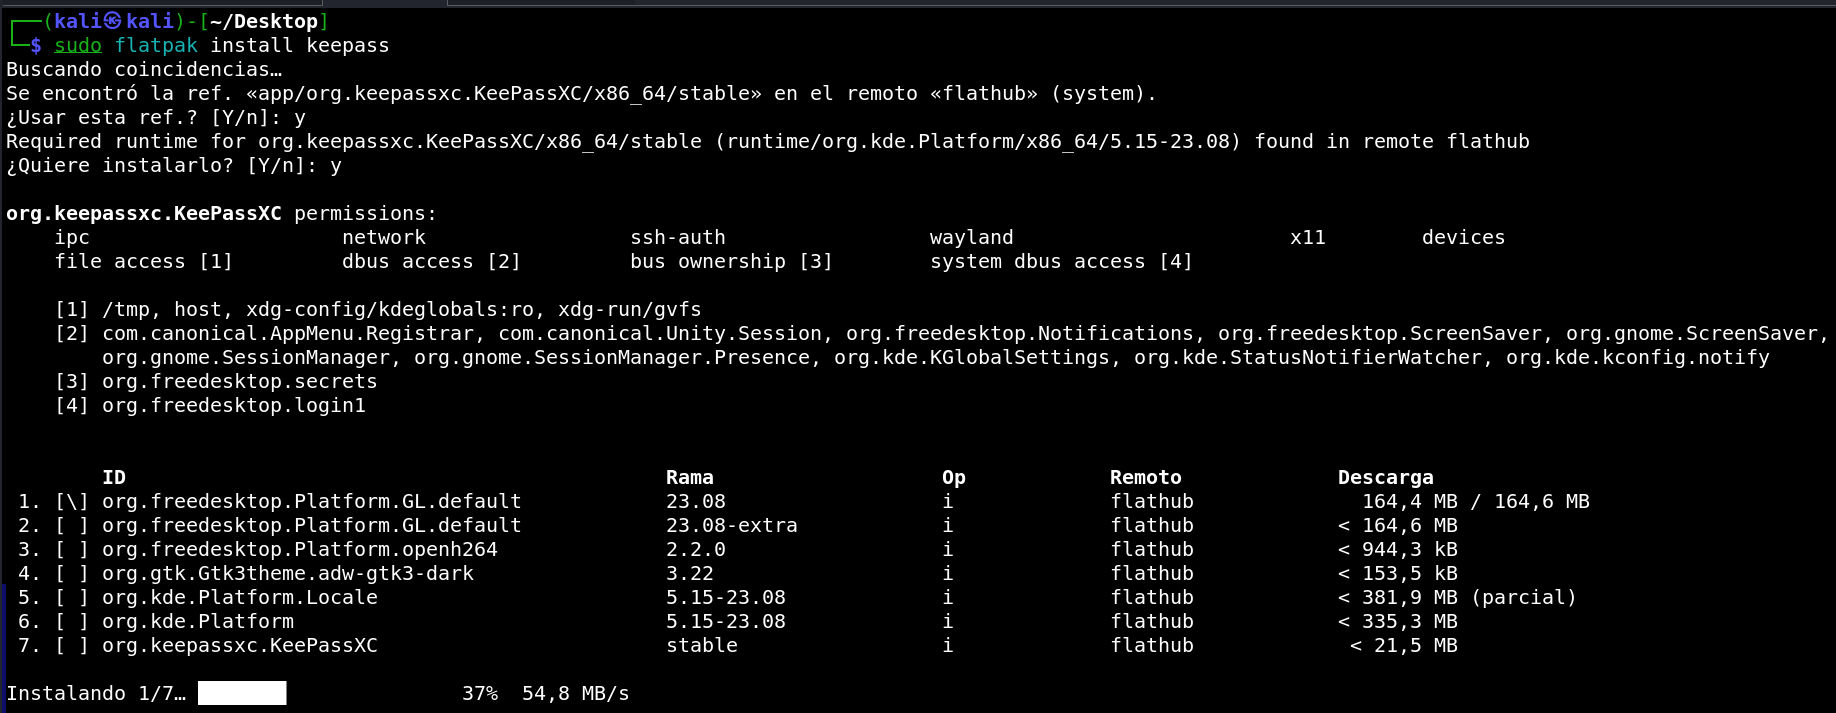Image resolution: width=1836 pixels, height=713 pixels.
Task: Click the '< 335,3 MB' download size
Action: (x=1398, y=621)
